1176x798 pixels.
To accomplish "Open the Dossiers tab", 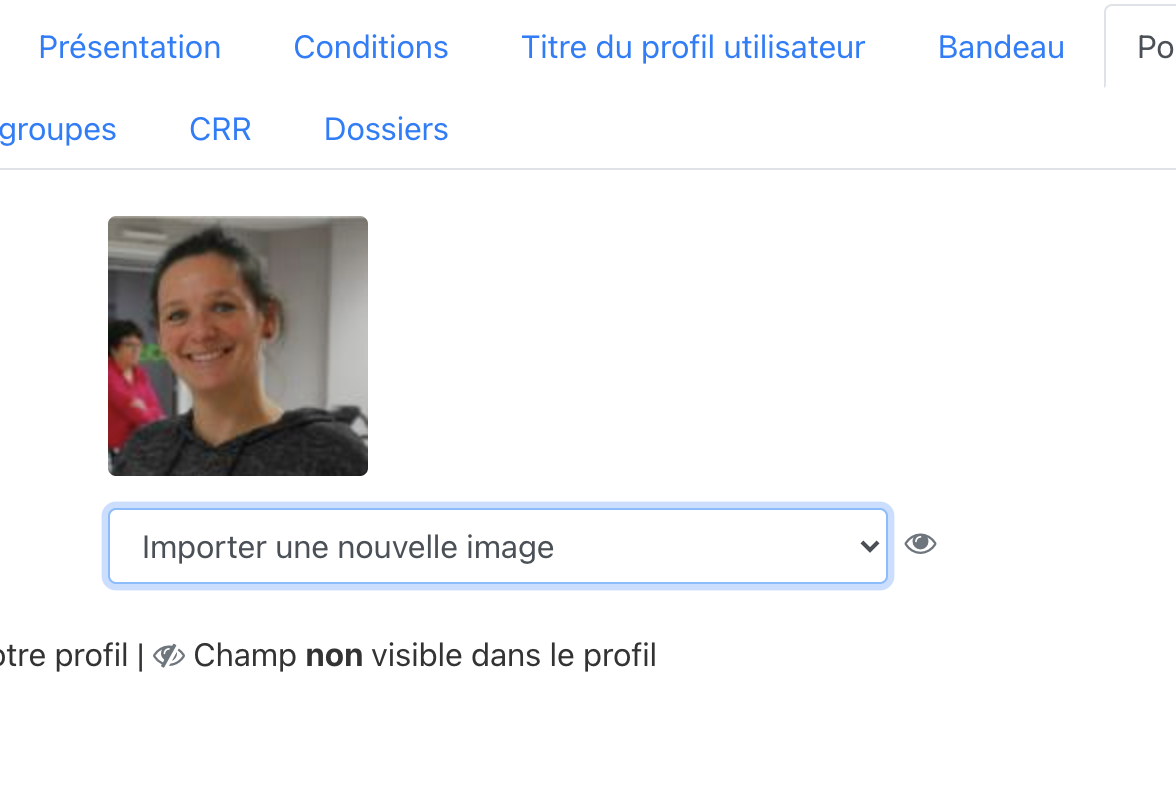I will click(386, 130).
